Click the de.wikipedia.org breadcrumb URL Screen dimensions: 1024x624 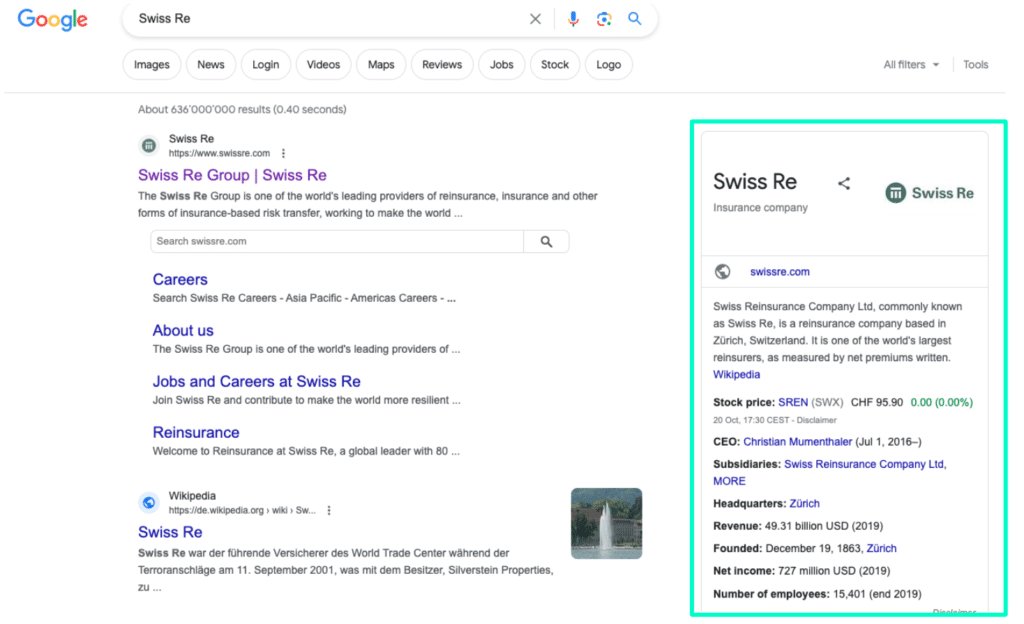[x=242, y=510]
